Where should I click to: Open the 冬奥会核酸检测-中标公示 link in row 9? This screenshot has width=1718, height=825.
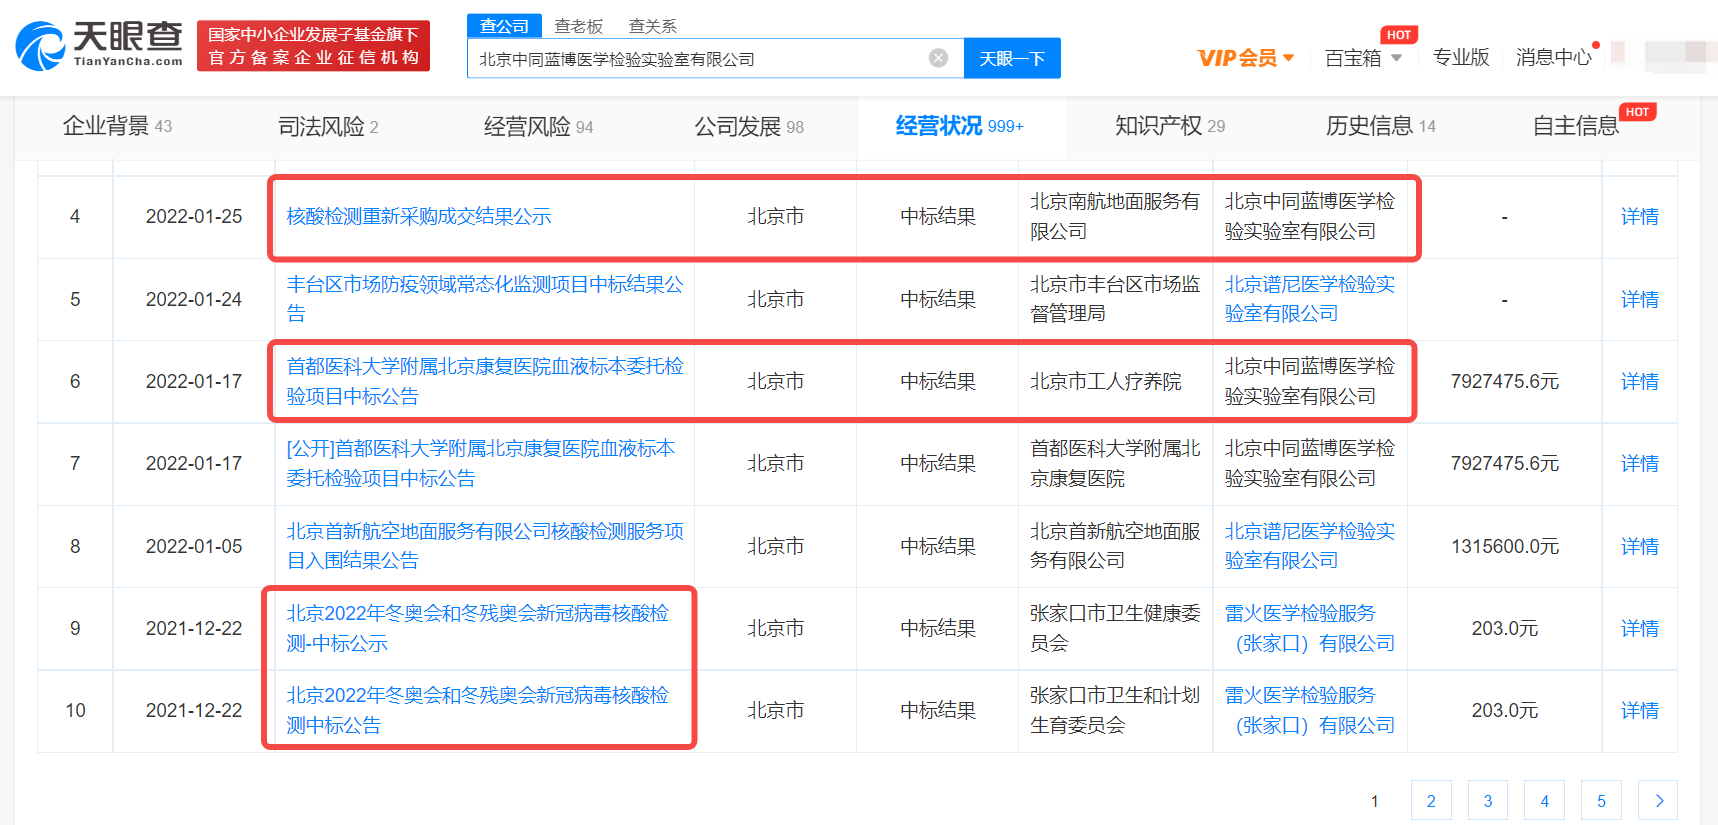pos(478,628)
